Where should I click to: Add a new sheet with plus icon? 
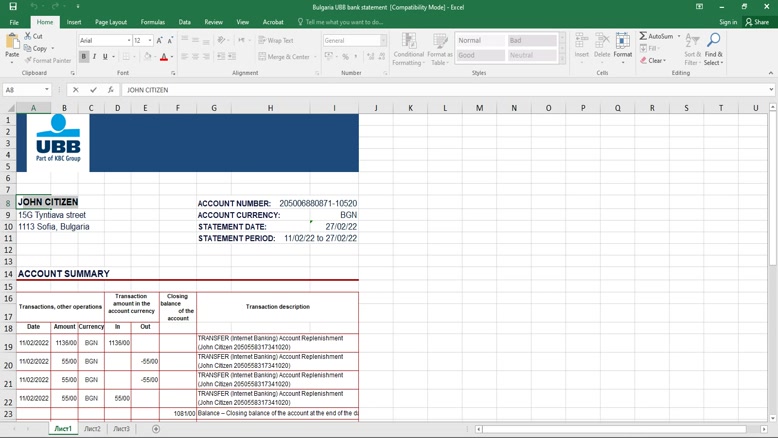click(x=156, y=429)
